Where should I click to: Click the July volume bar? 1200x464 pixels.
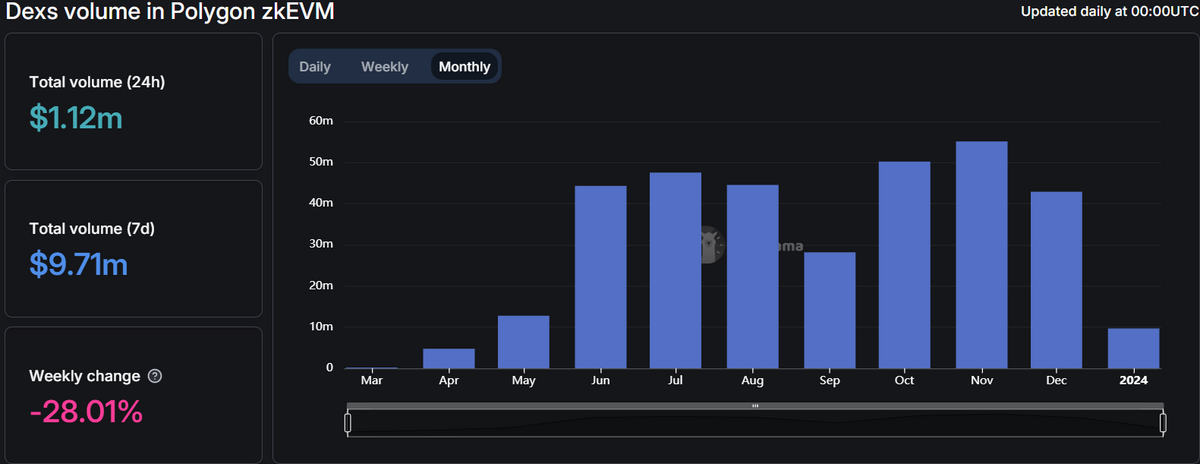coord(675,270)
